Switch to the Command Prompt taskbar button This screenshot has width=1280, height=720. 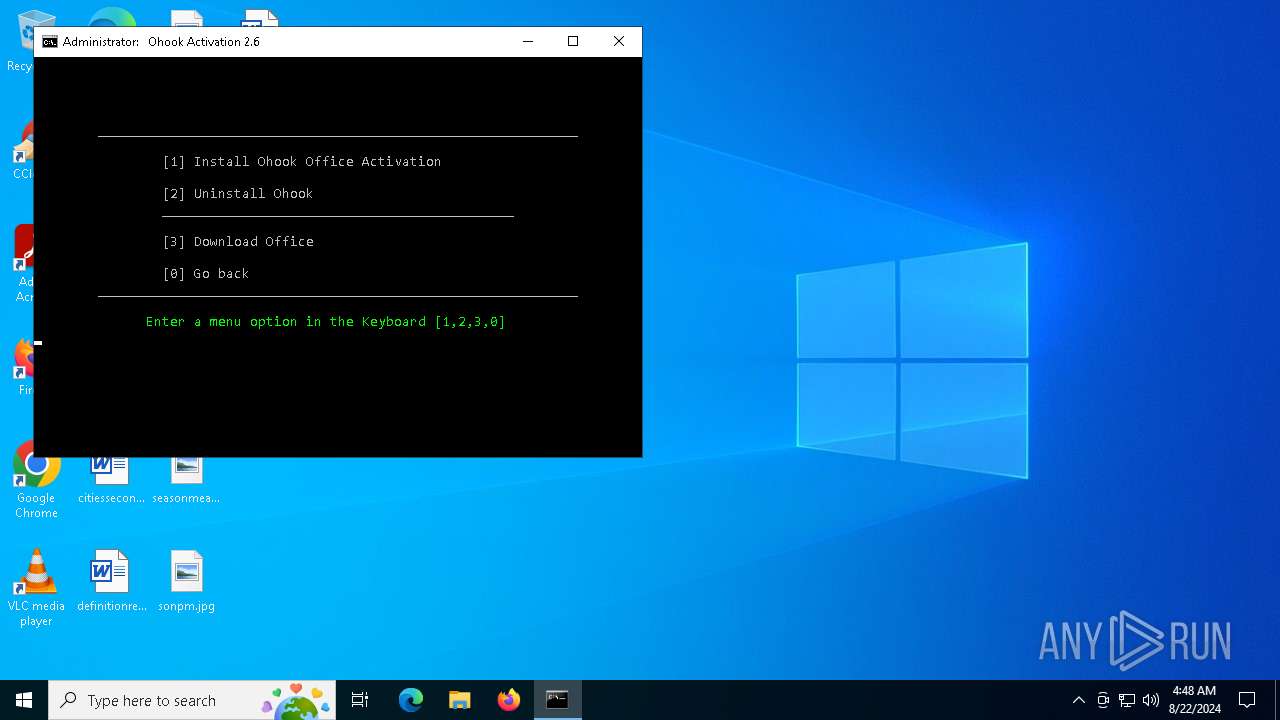557,700
